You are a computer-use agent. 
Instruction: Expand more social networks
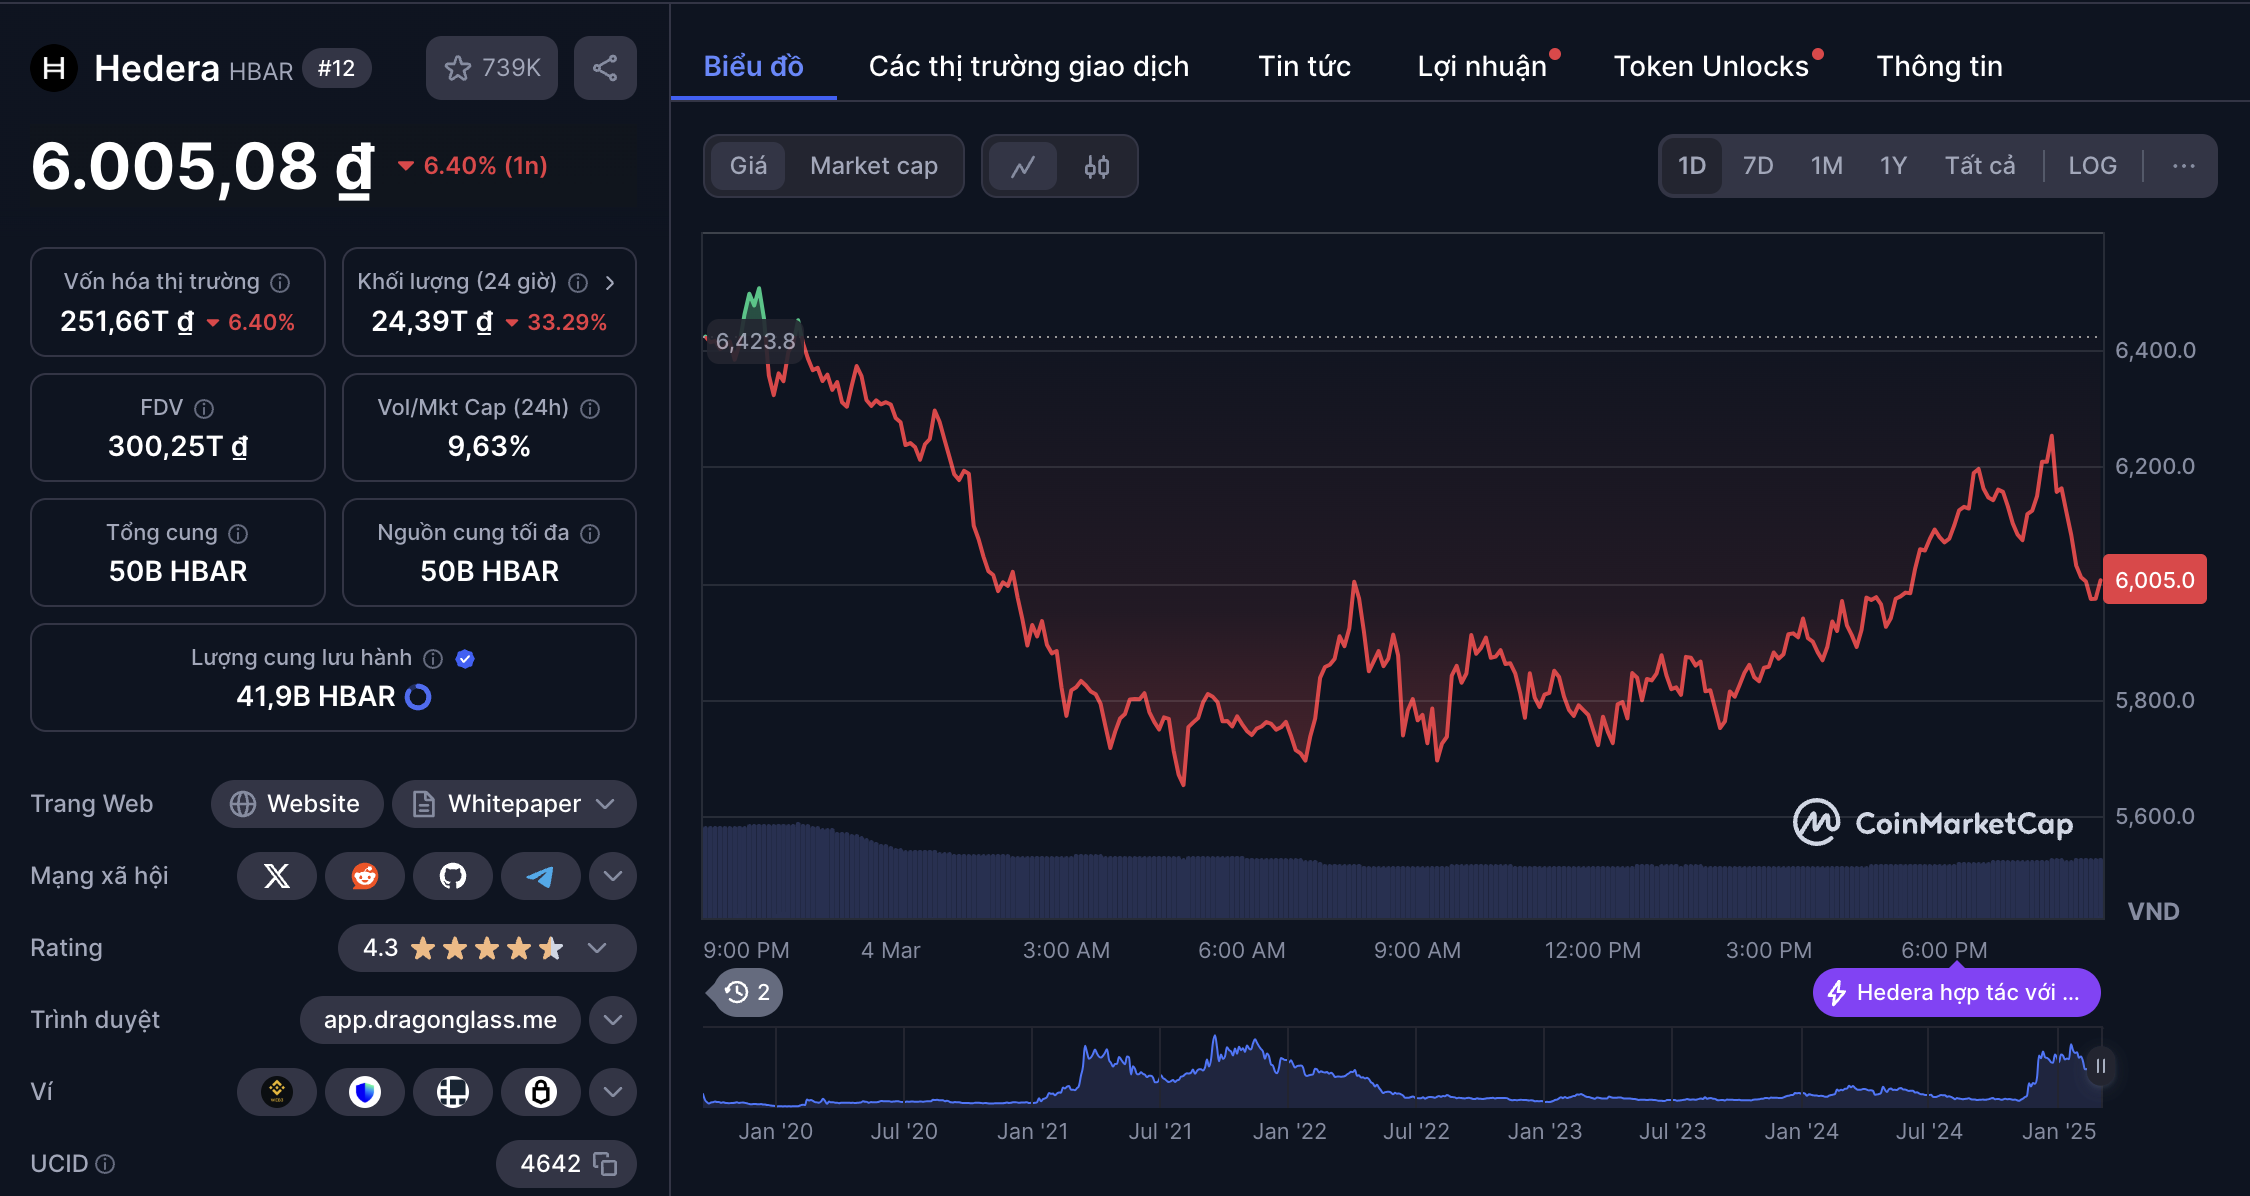coord(613,877)
